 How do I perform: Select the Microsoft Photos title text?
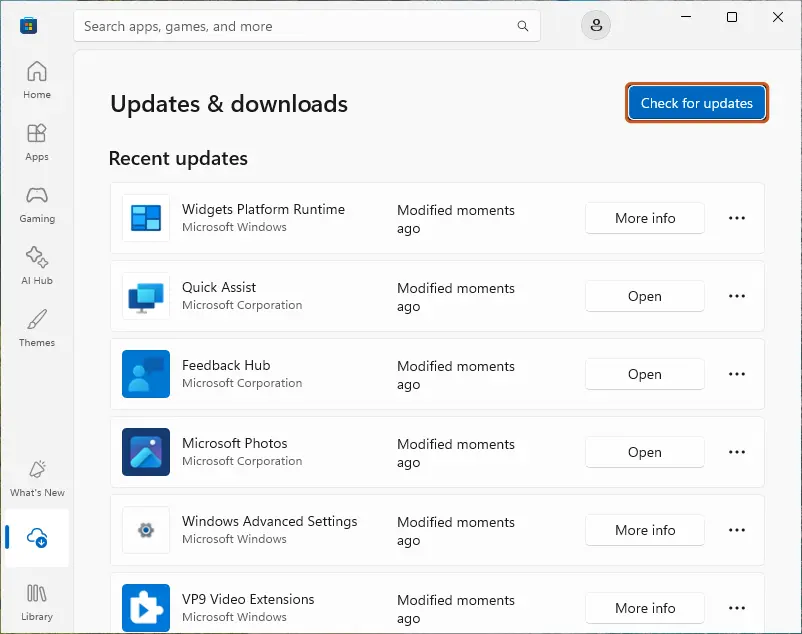[235, 443]
